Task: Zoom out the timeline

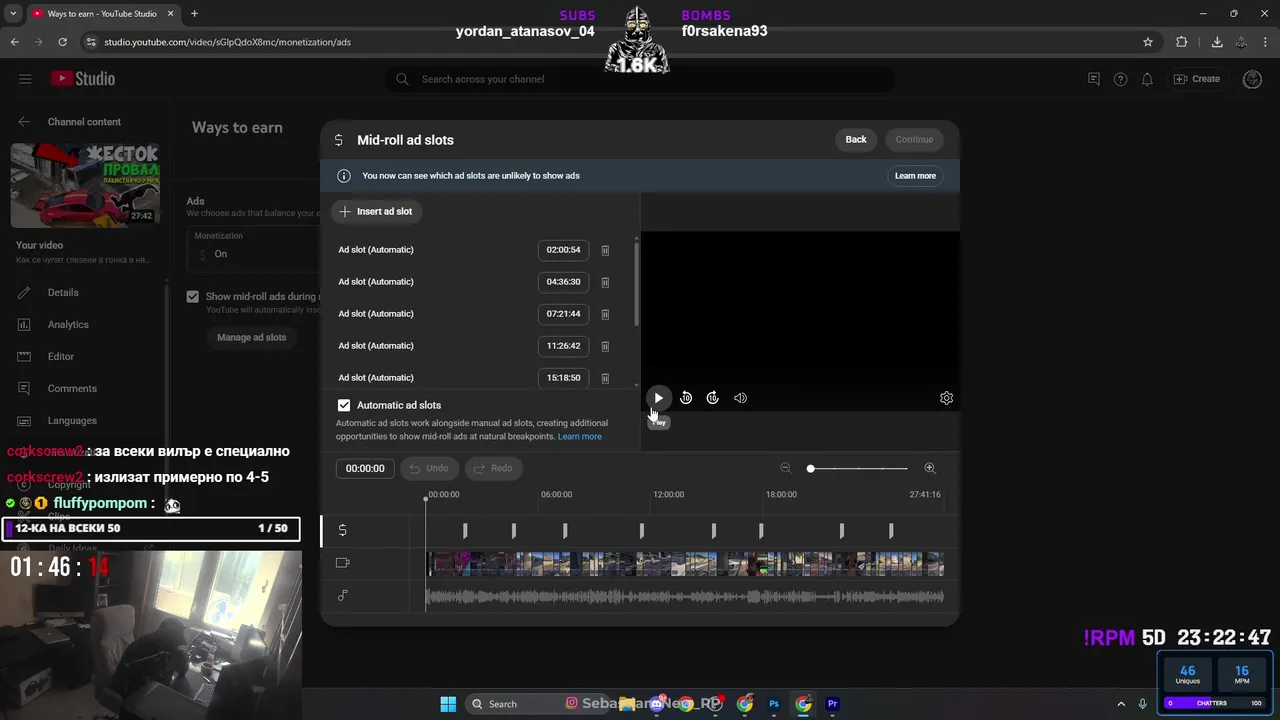Action: (786, 468)
